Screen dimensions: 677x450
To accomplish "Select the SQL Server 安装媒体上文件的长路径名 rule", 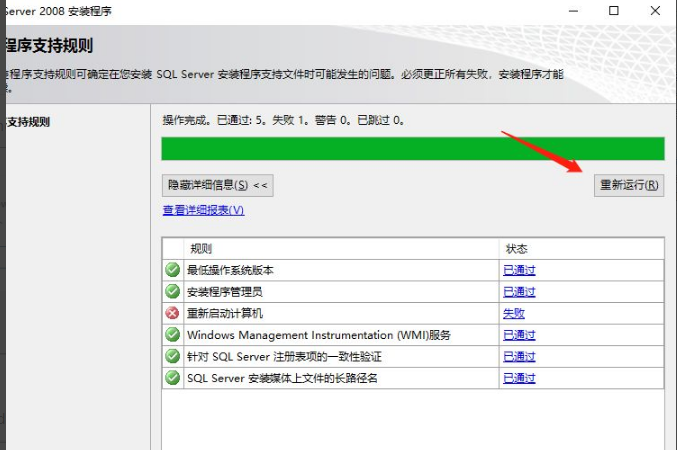I will point(282,378).
